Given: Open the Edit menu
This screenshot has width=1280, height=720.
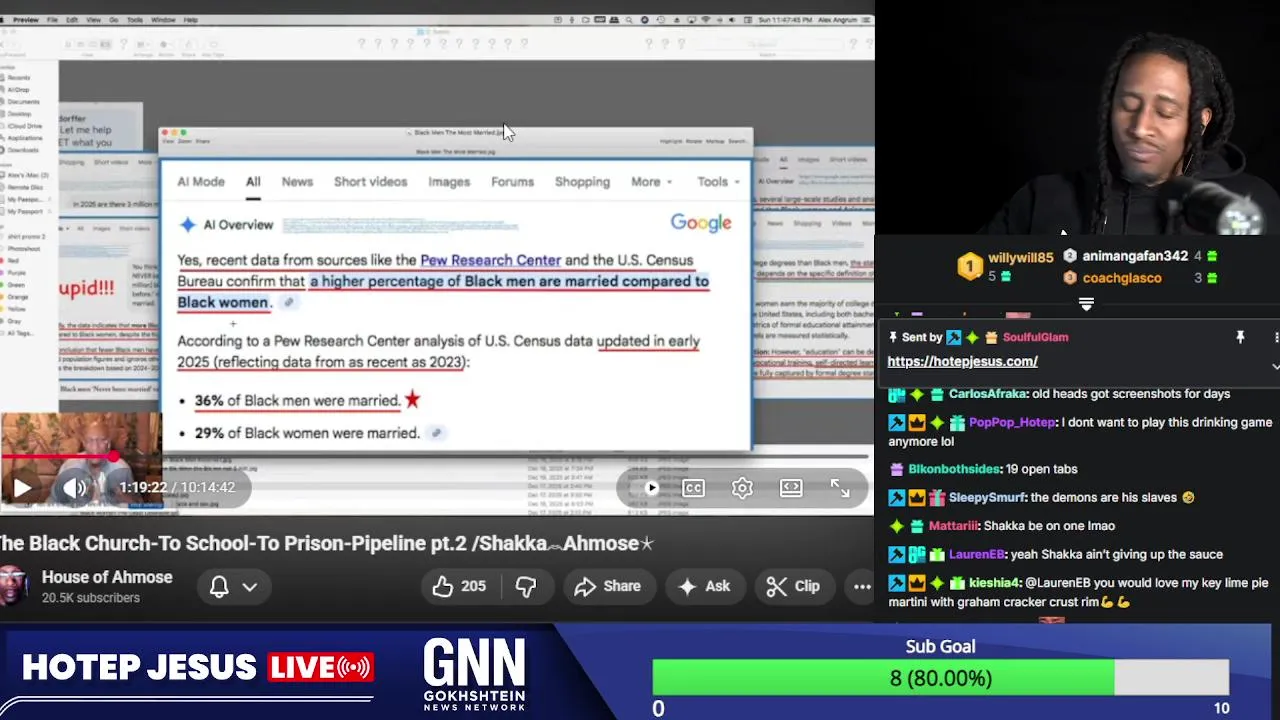Looking at the screenshot, I should click(72, 20).
